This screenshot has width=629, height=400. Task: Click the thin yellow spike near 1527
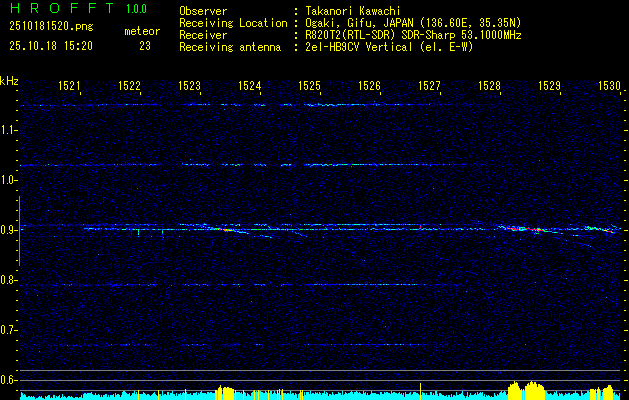[x=420, y=391]
